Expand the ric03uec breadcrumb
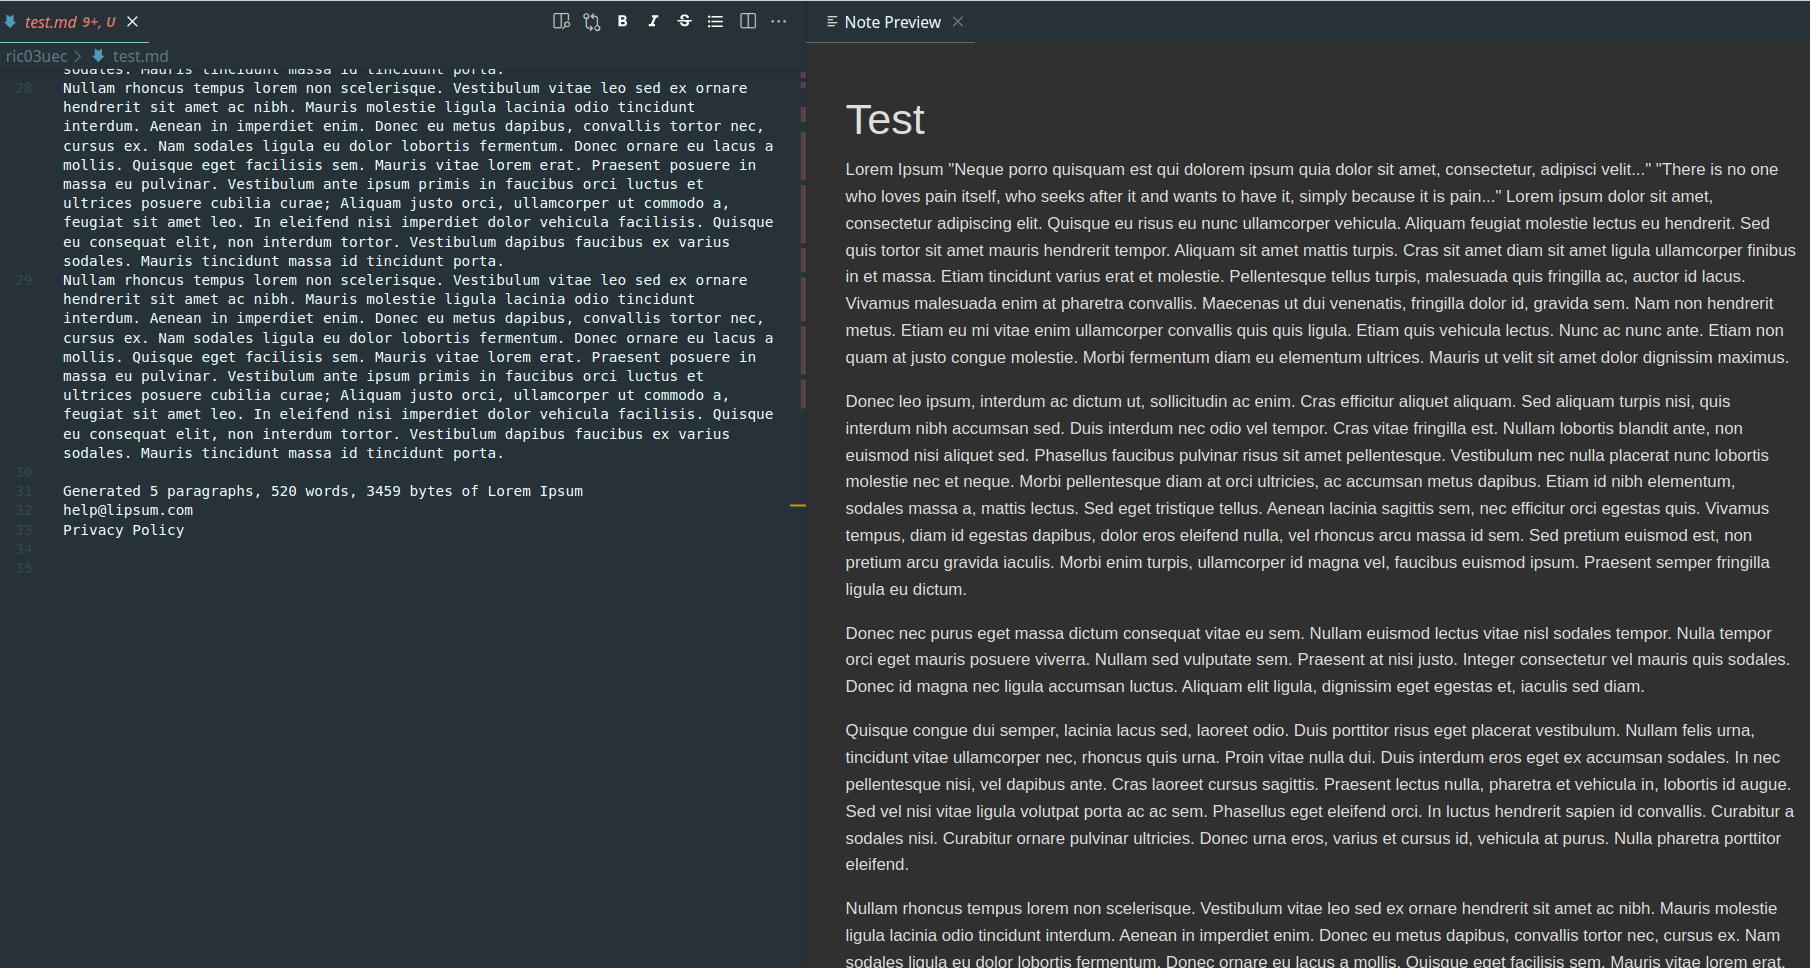 click(38, 56)
